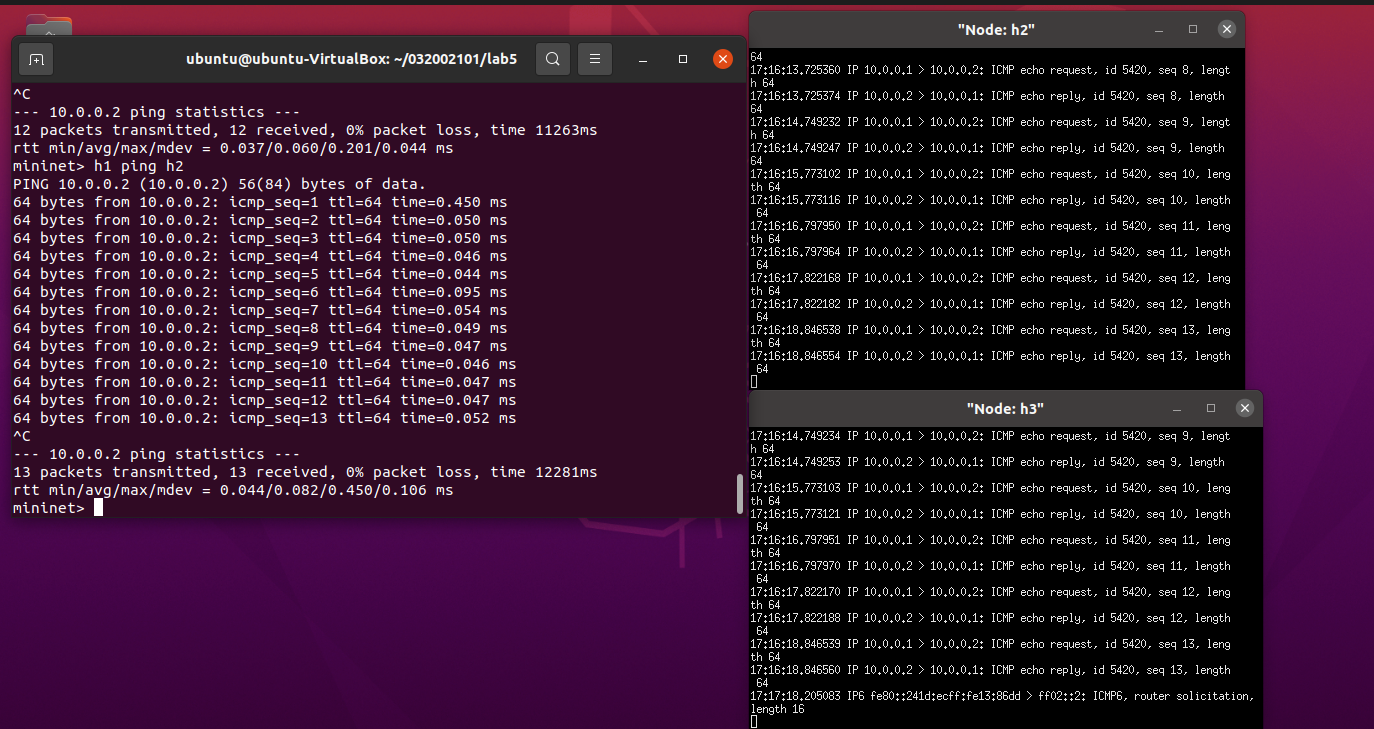Click the cursor block in Node: h2 window
The width and height of the screenshot is (1374, 729).
point(754,382)
